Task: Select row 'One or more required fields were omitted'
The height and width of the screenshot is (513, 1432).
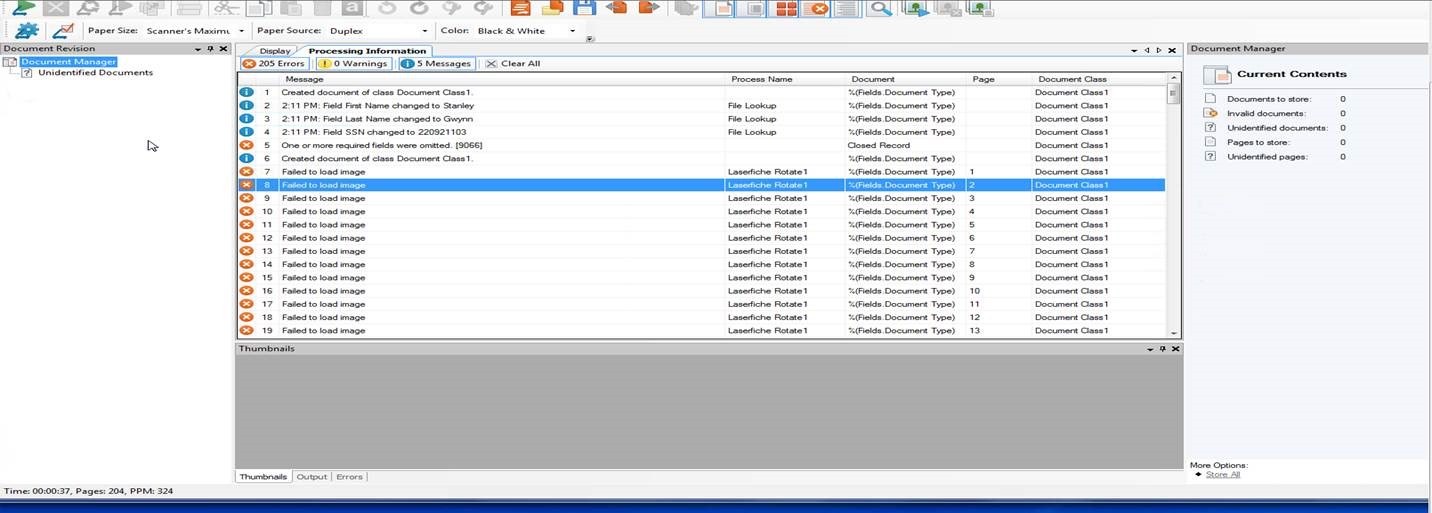Action: (x=701, y=145)
